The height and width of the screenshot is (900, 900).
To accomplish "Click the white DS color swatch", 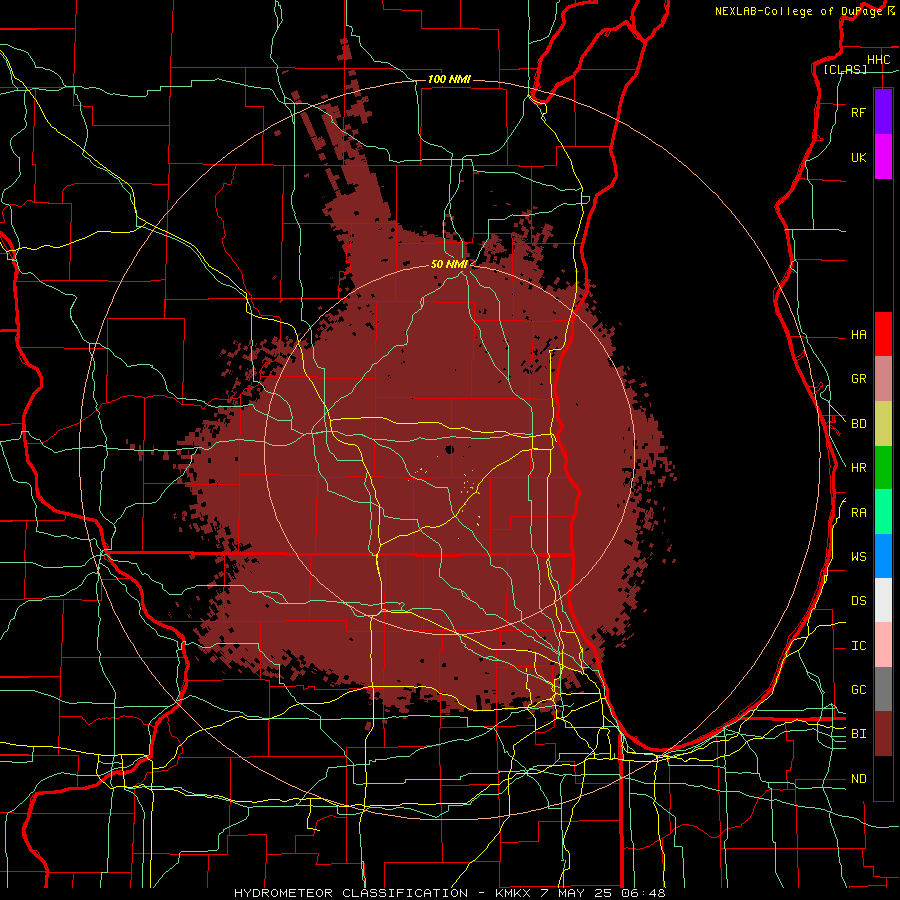I will [x=883, y=600].
